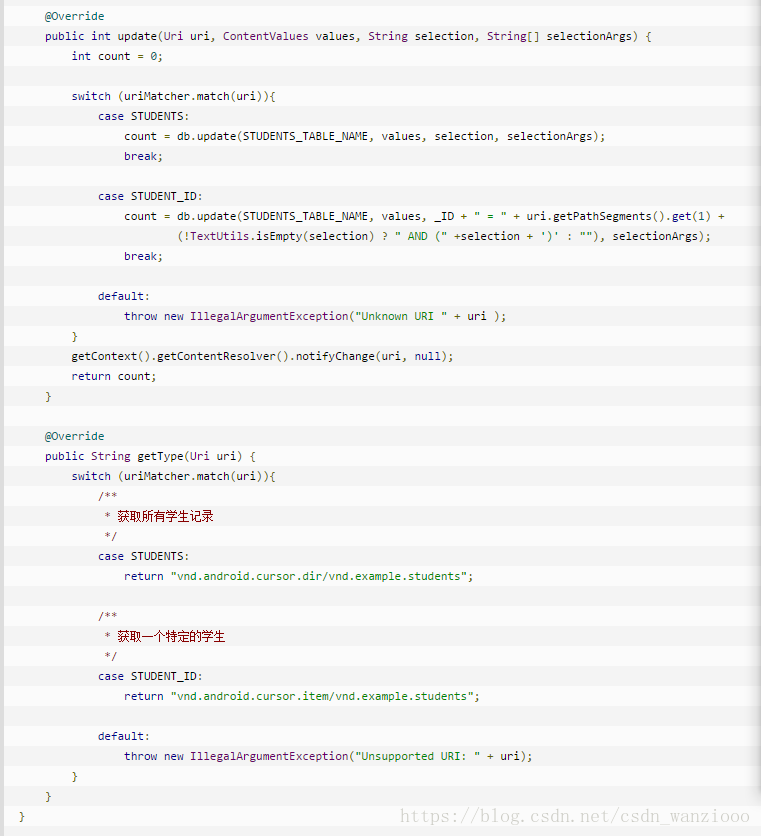Click the first @Override annotation
The height and width of the screenshot is (836, 761).
tap(74, 17)
